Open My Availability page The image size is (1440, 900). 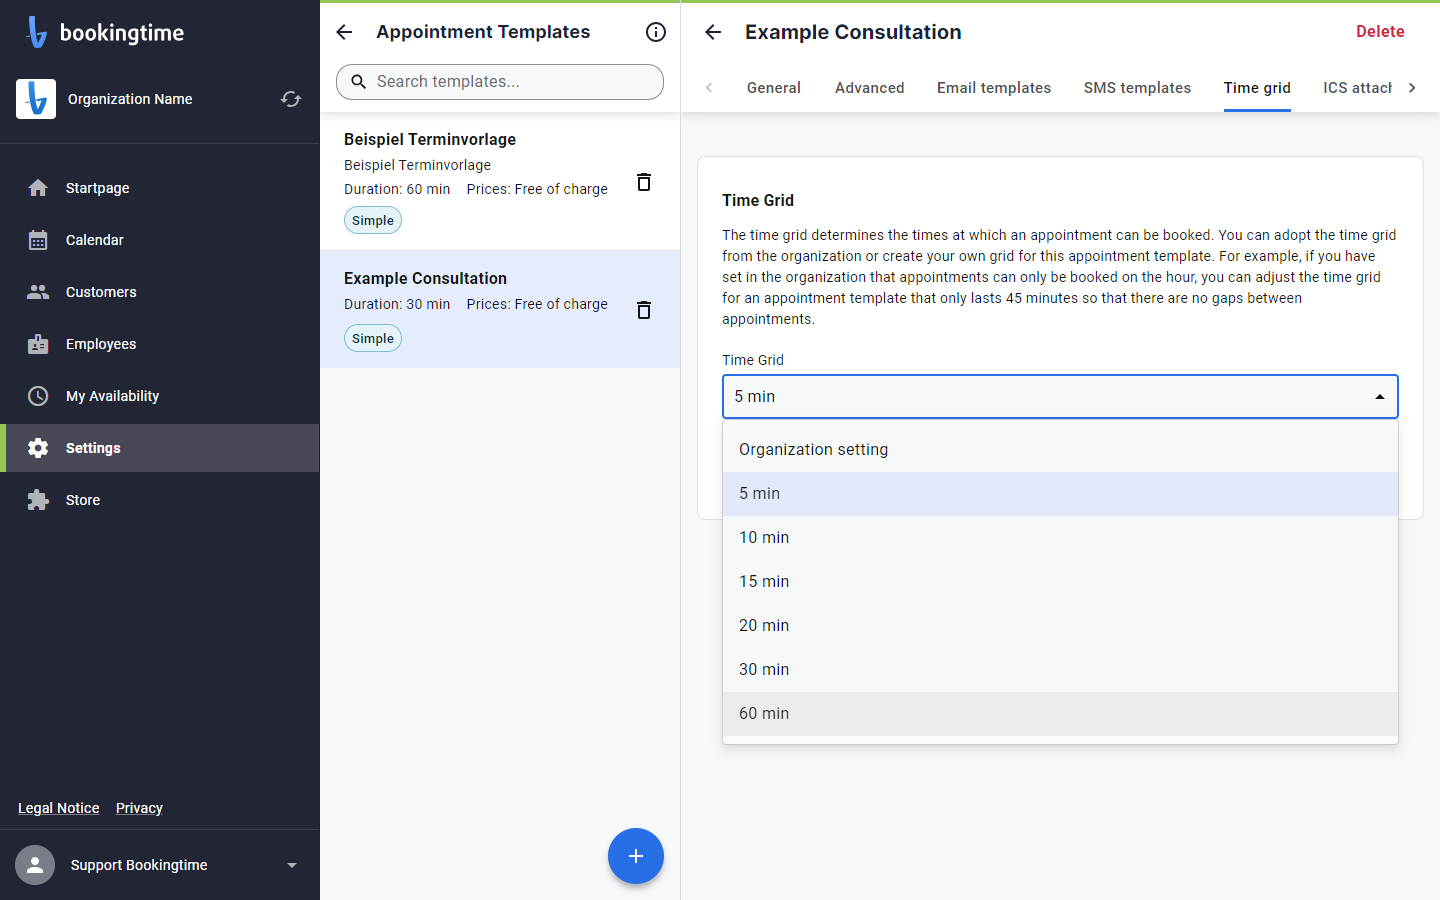pos(160,396)
